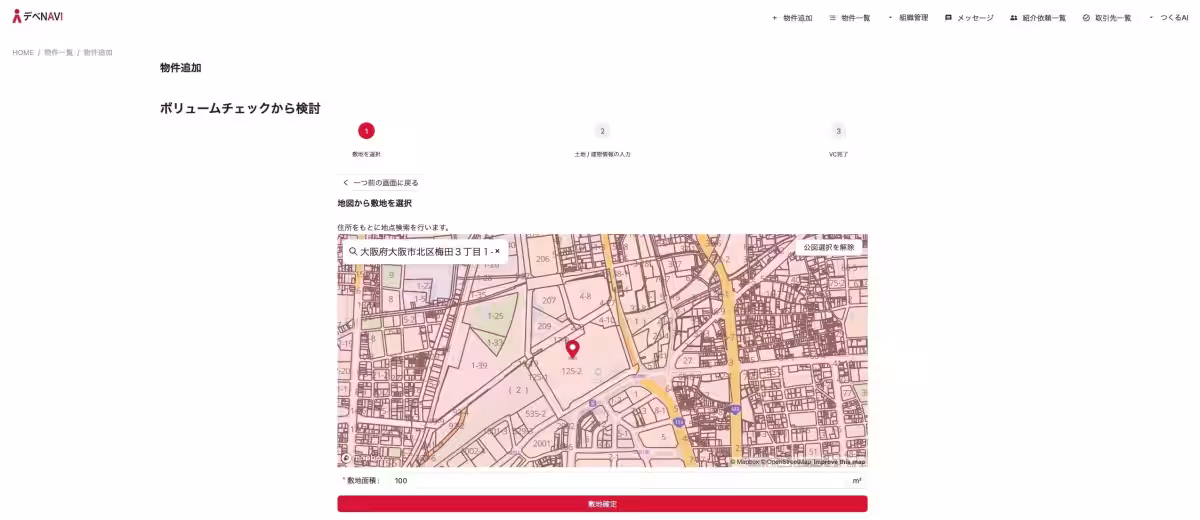Select step 2 circle in the stepper

[x=602, y=131]
